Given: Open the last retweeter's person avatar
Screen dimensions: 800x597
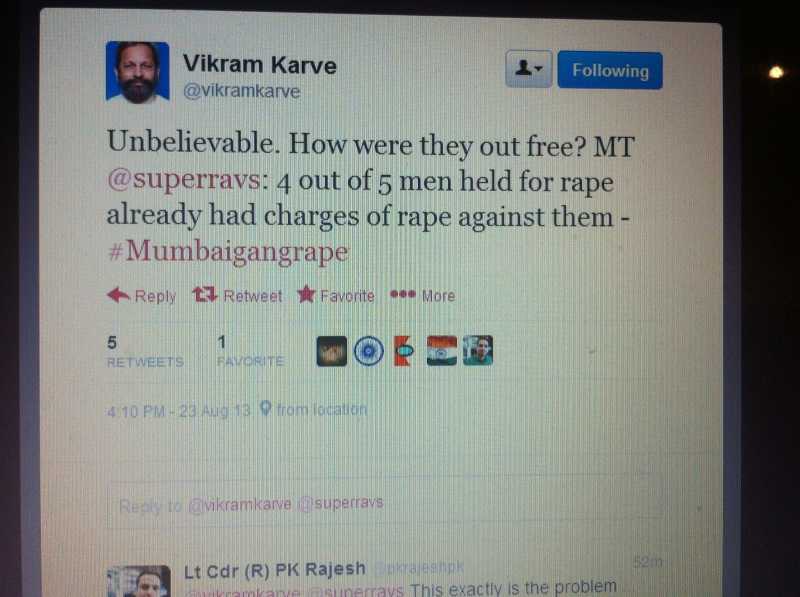Looking at the screenshot, I should pos(478,351).
